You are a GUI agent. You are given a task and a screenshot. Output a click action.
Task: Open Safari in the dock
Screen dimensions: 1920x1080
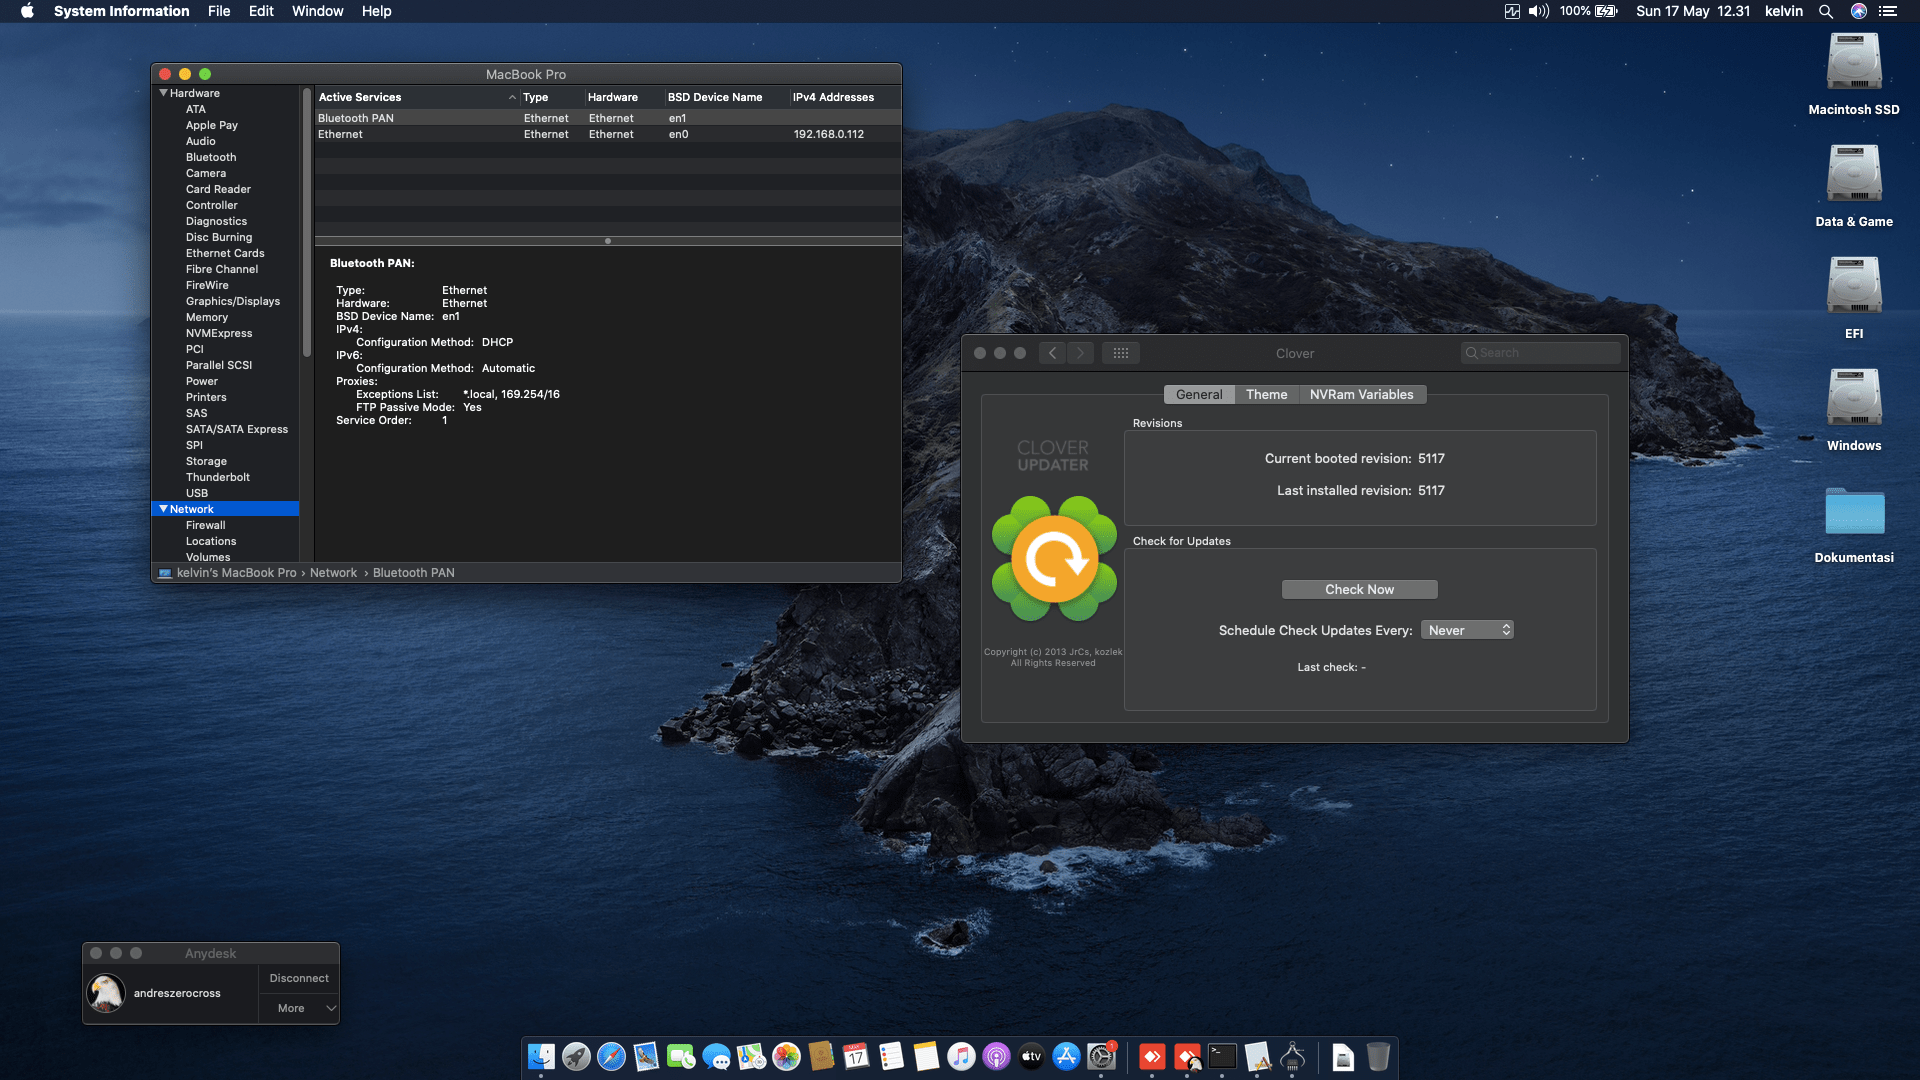[x=611, y=1056]
